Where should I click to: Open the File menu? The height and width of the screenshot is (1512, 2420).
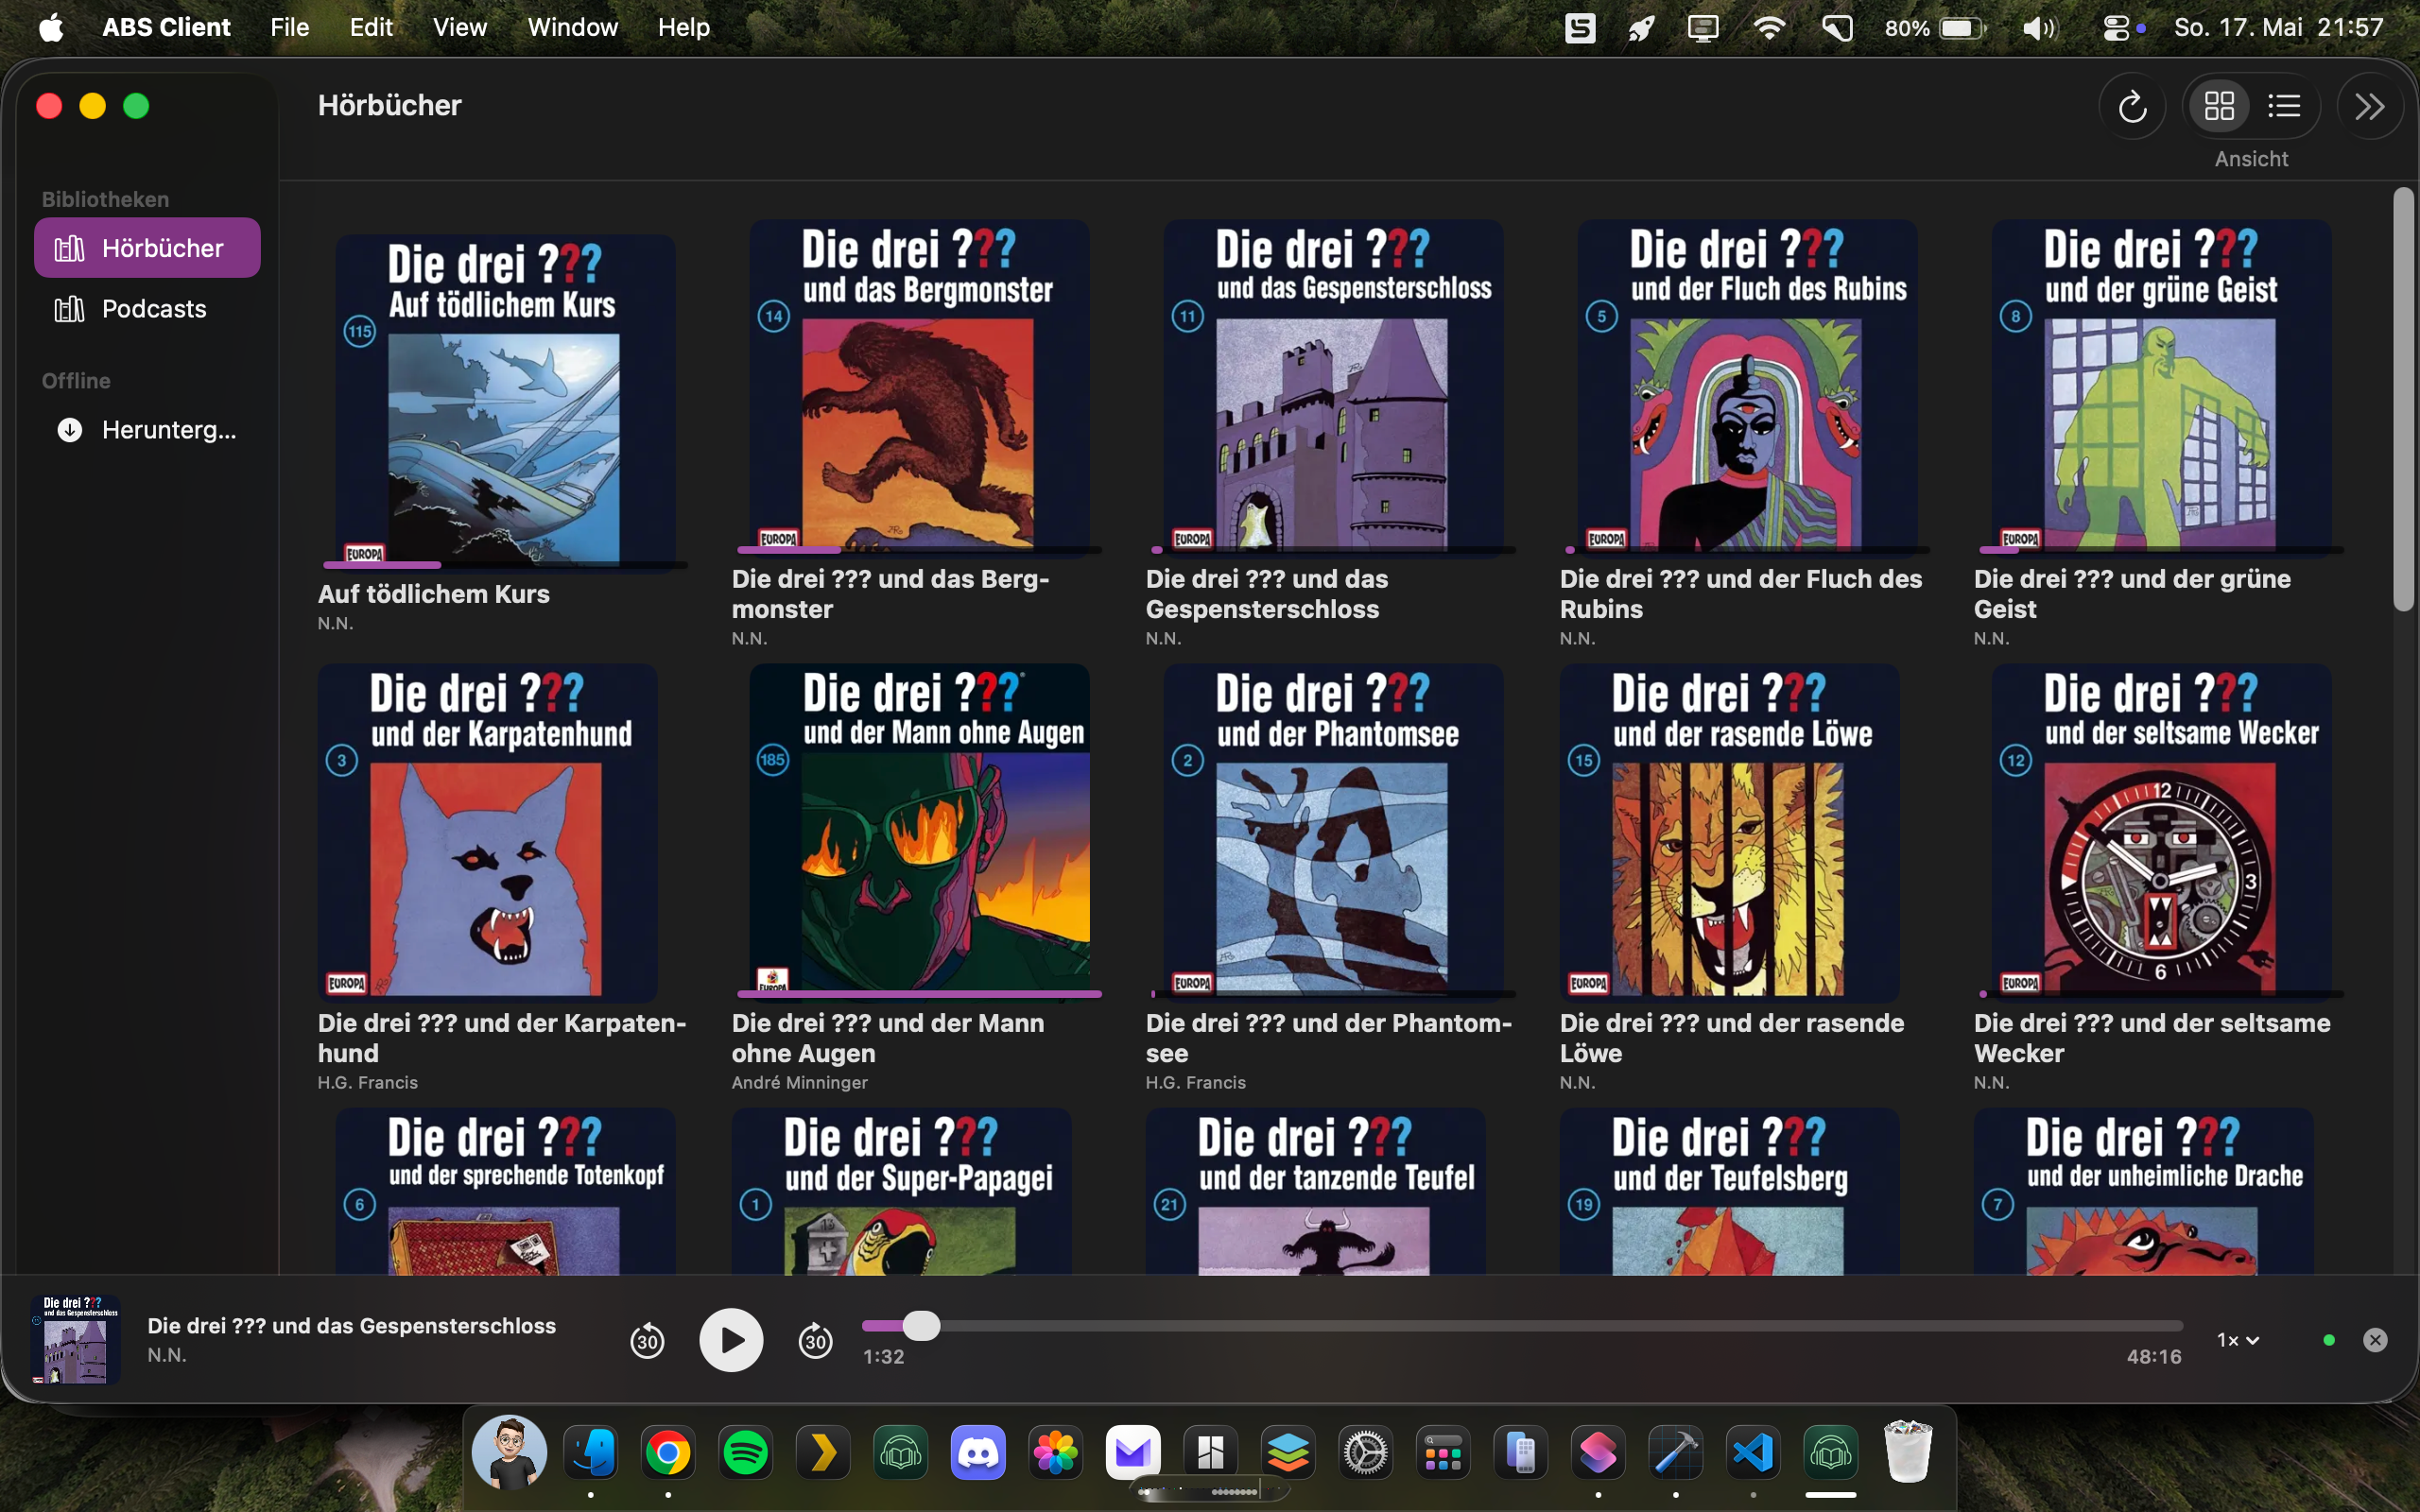pos(290,27)
